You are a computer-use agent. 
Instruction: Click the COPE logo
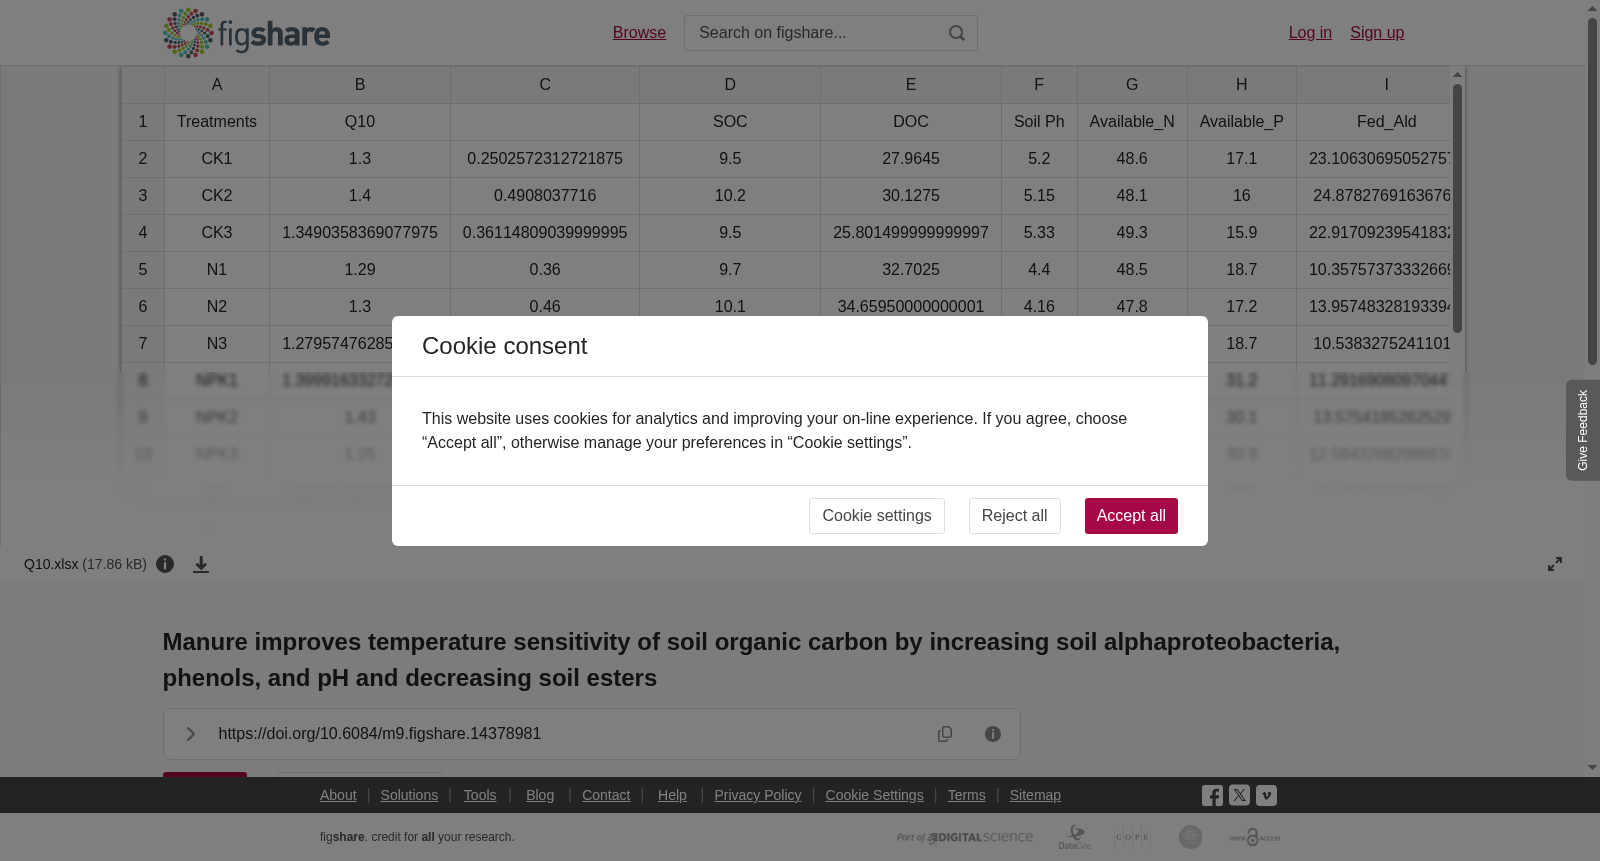point(1132,837)
